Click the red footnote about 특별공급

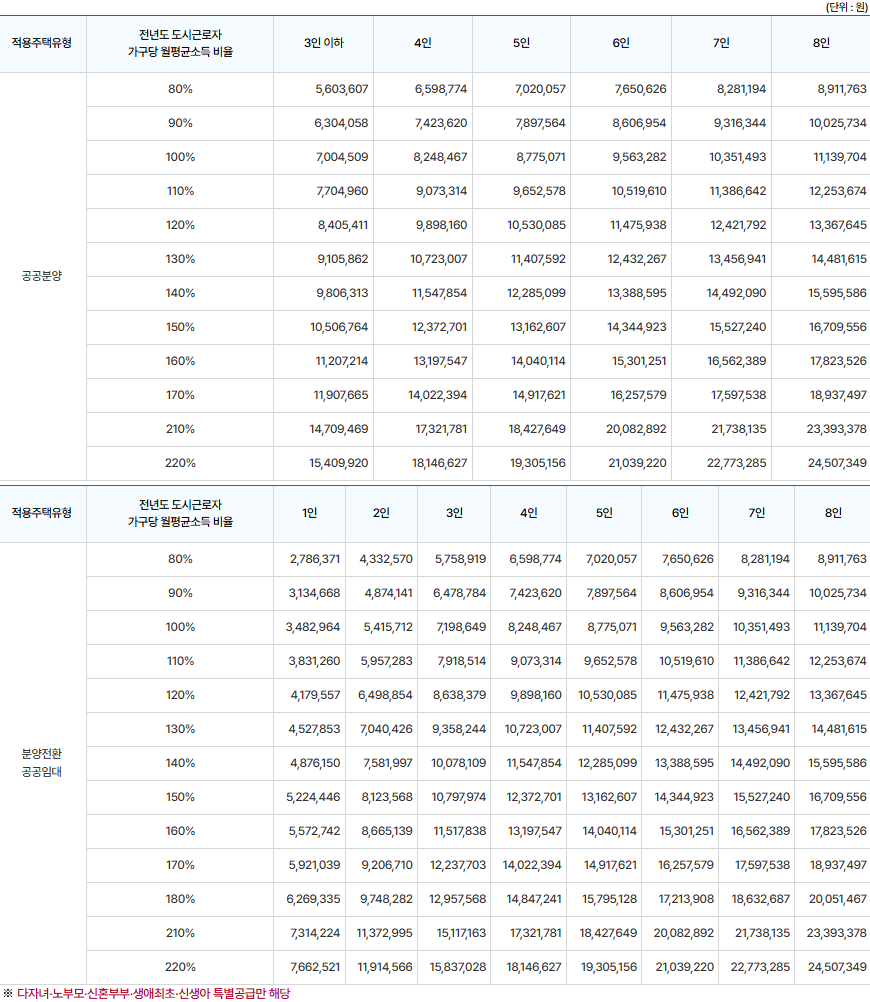(152, 993)
